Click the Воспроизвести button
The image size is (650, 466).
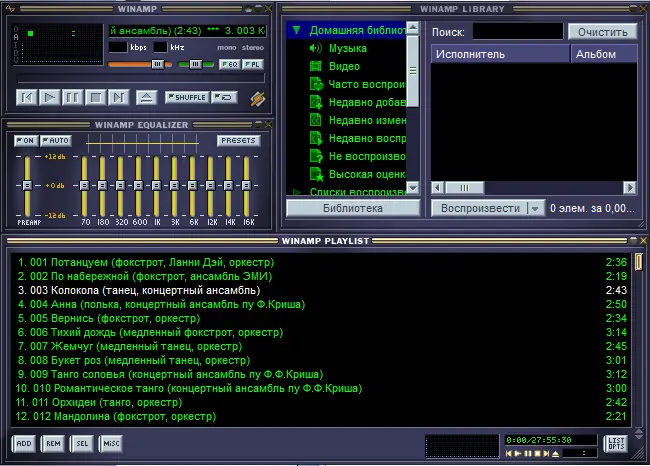pos(480,208)
